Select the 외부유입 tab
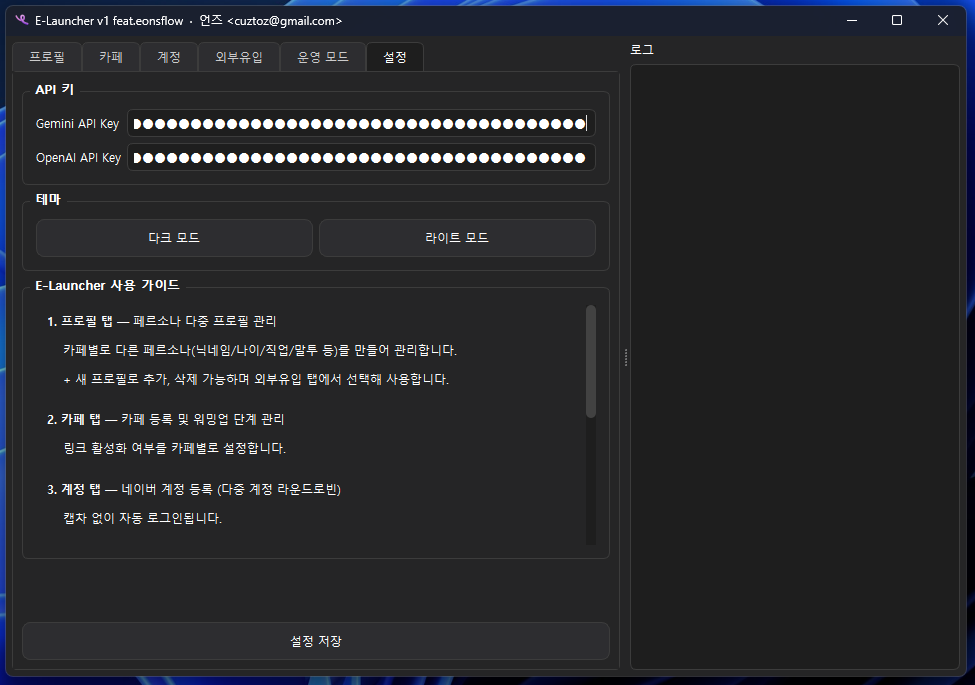Screen dimensions: 975x685 [239, 57]
